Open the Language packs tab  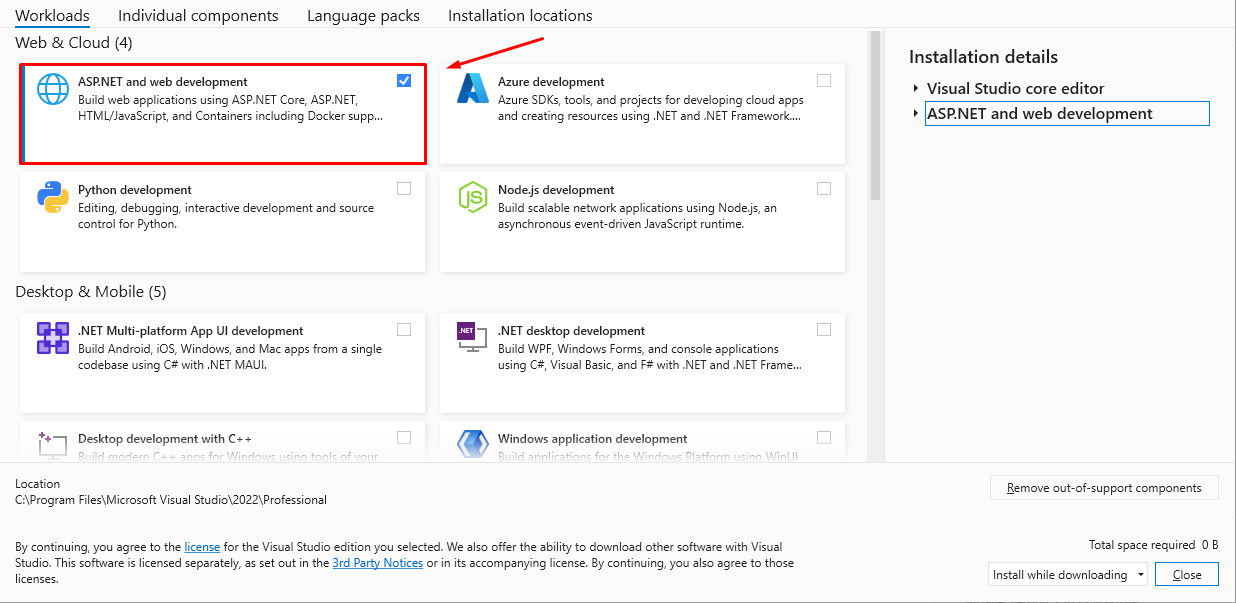pos(363,16)
